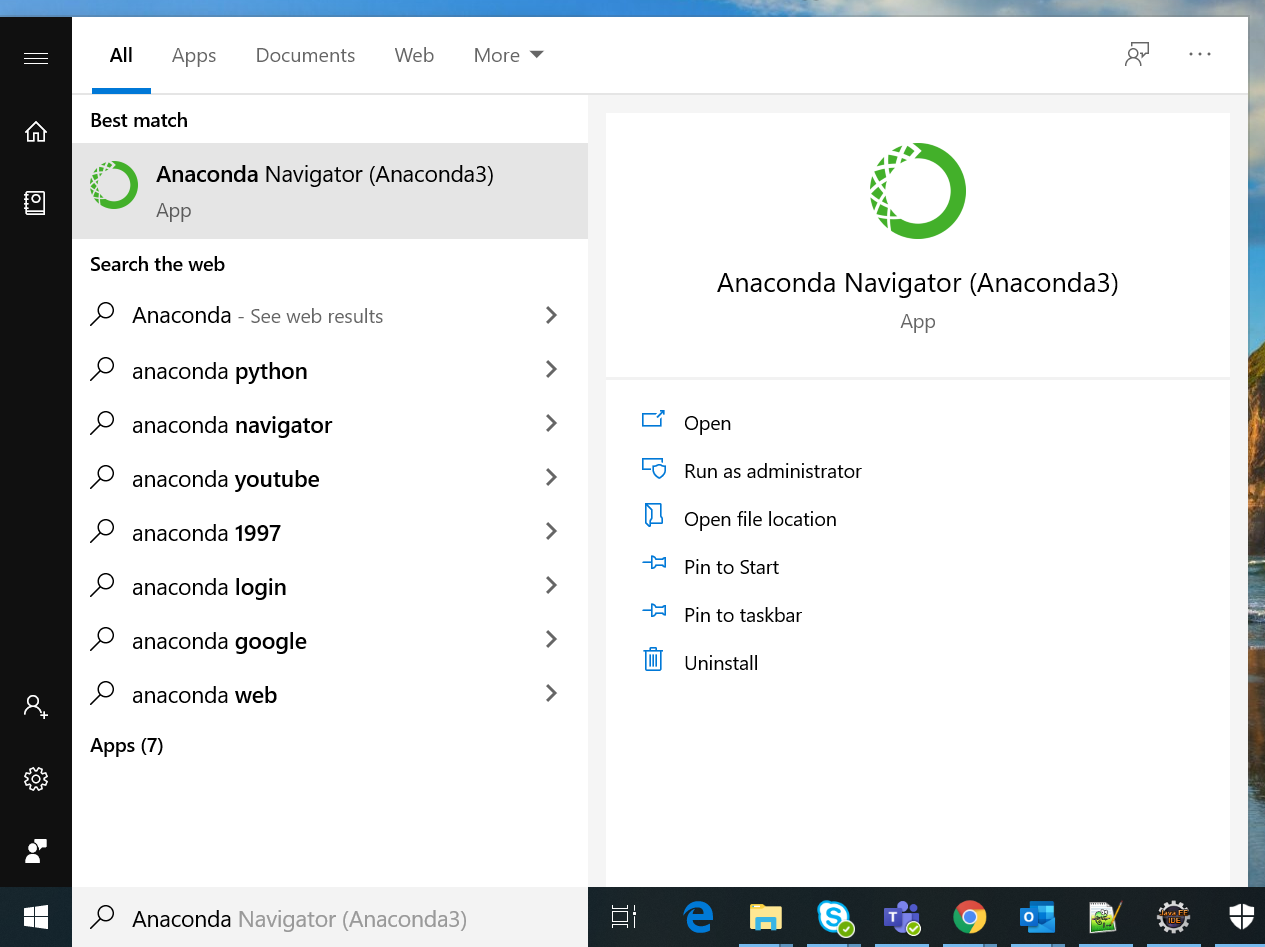Select the Web search tab
Image resolution: width=1265 pixels, height=947 pixels.
414,55
